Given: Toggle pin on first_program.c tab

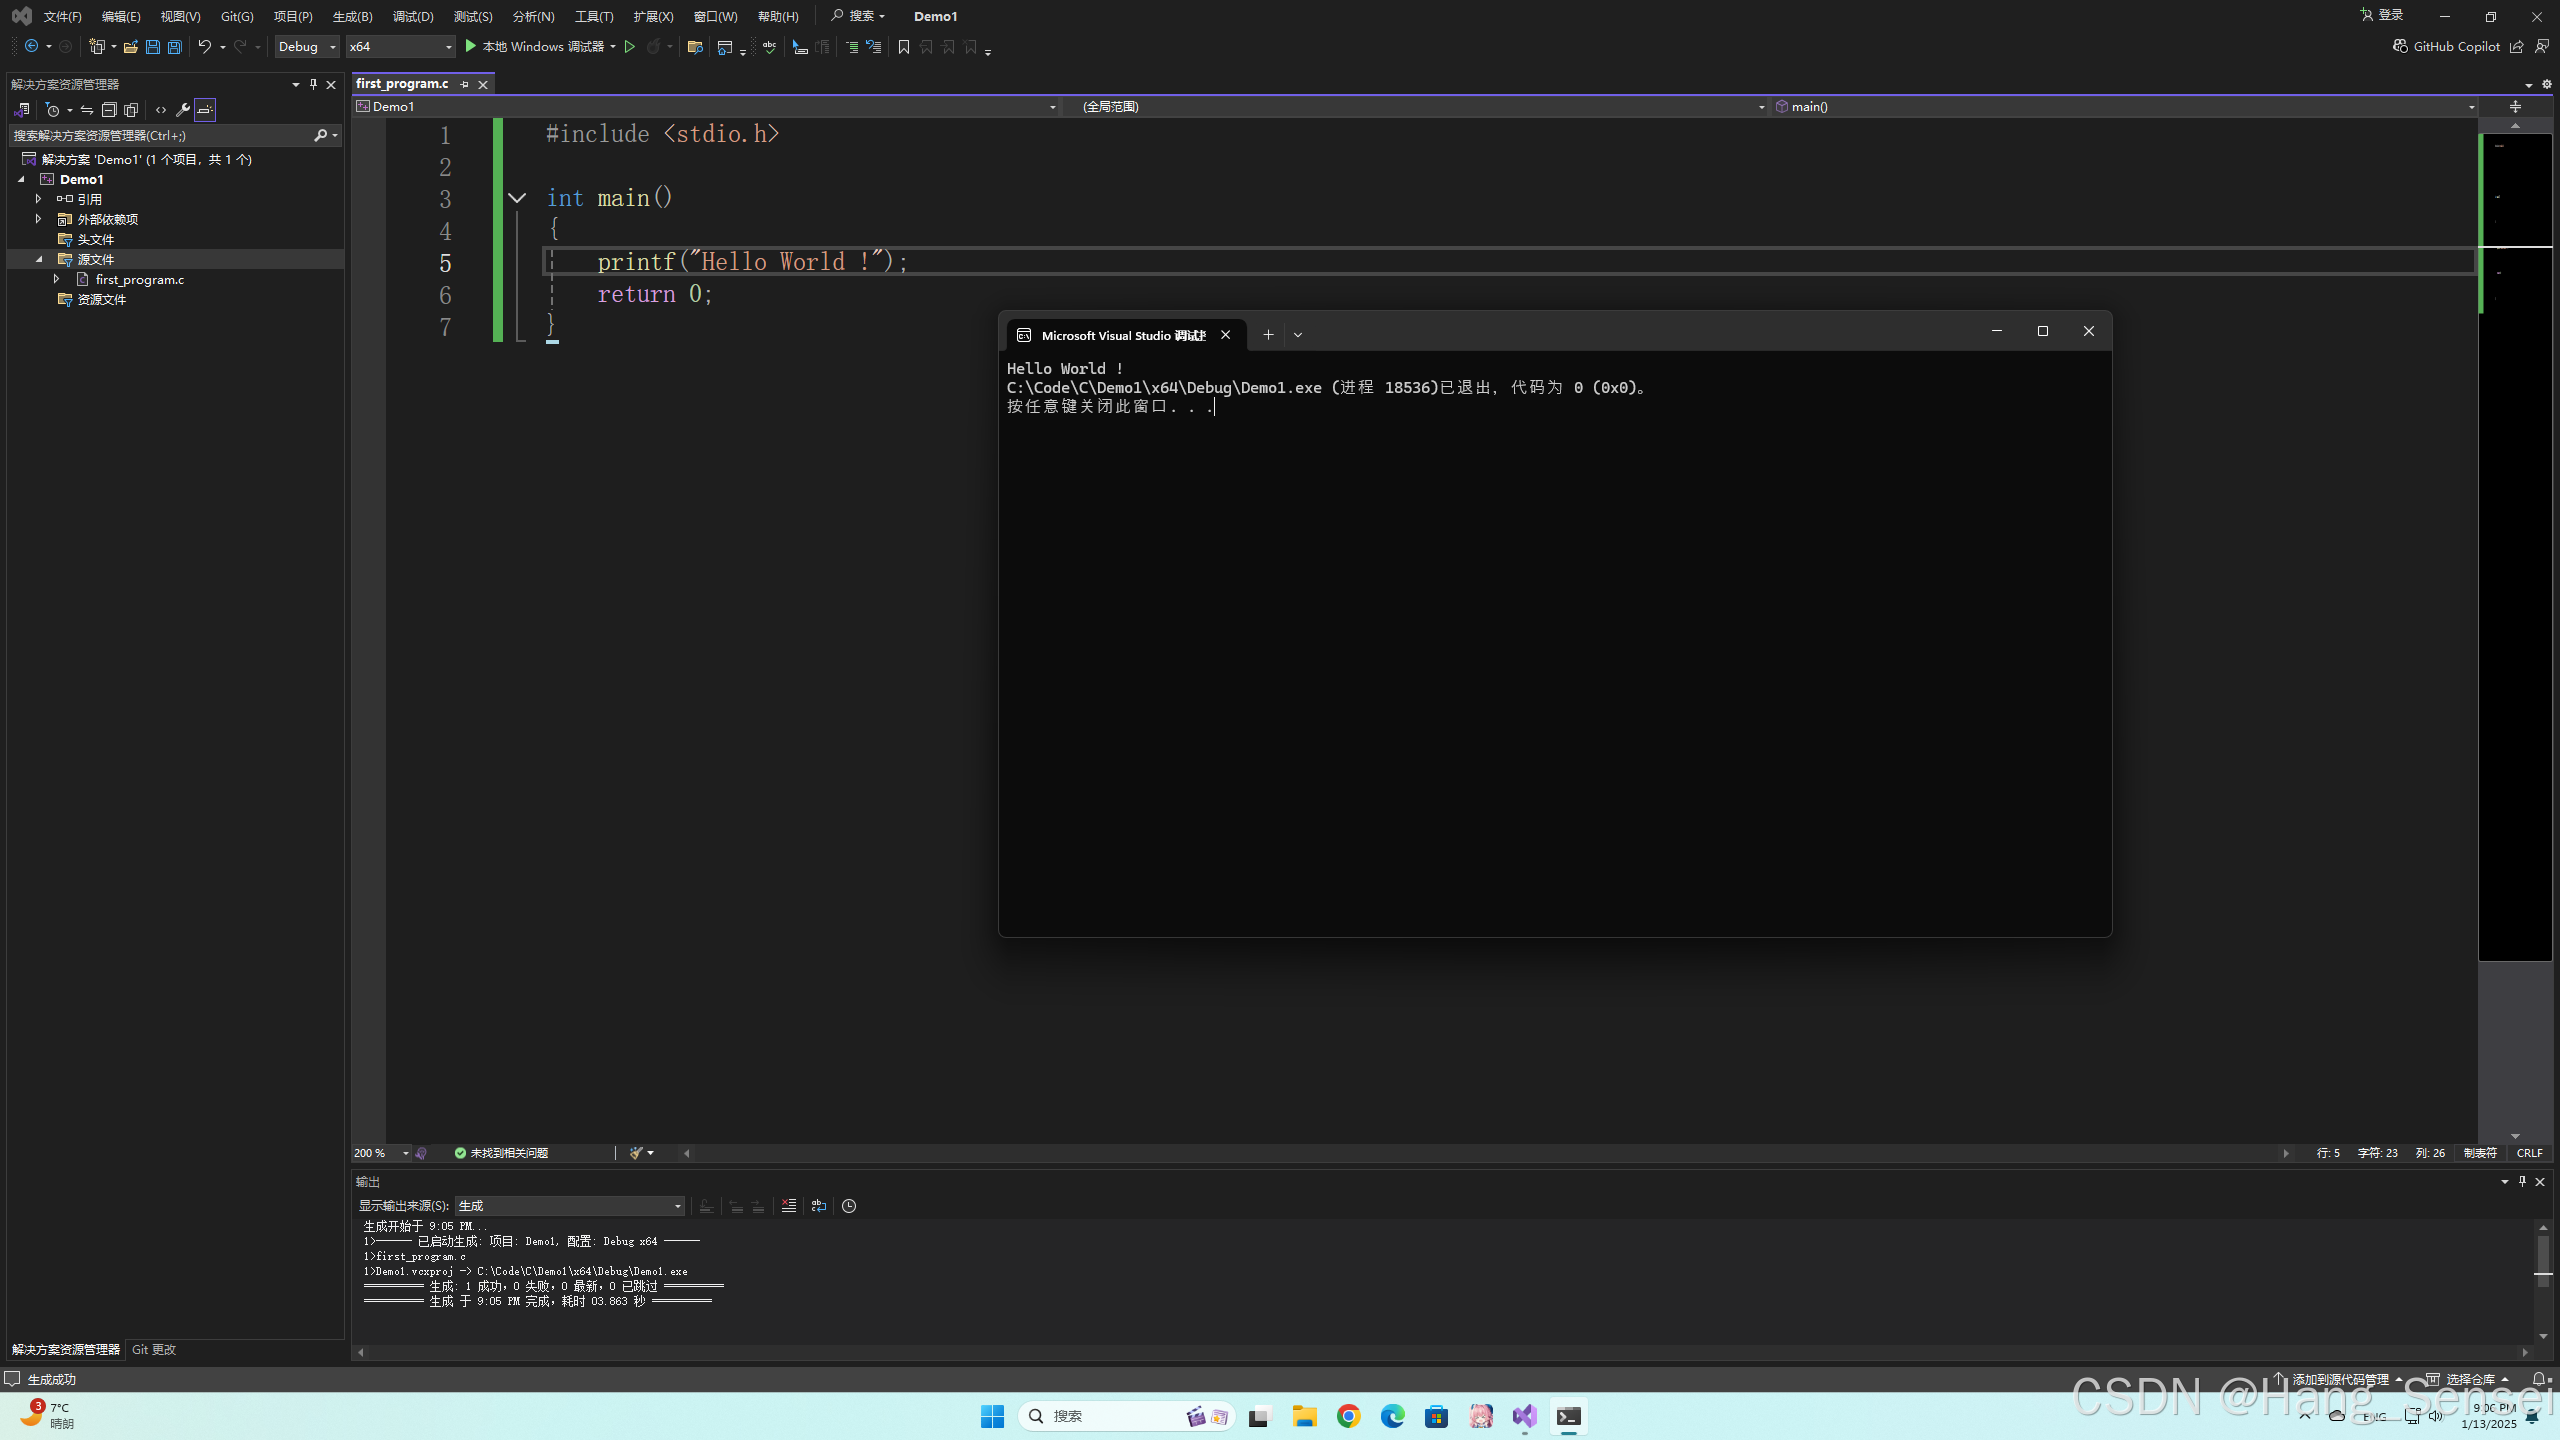Looking at the screenshot, I should pos(464,85).
